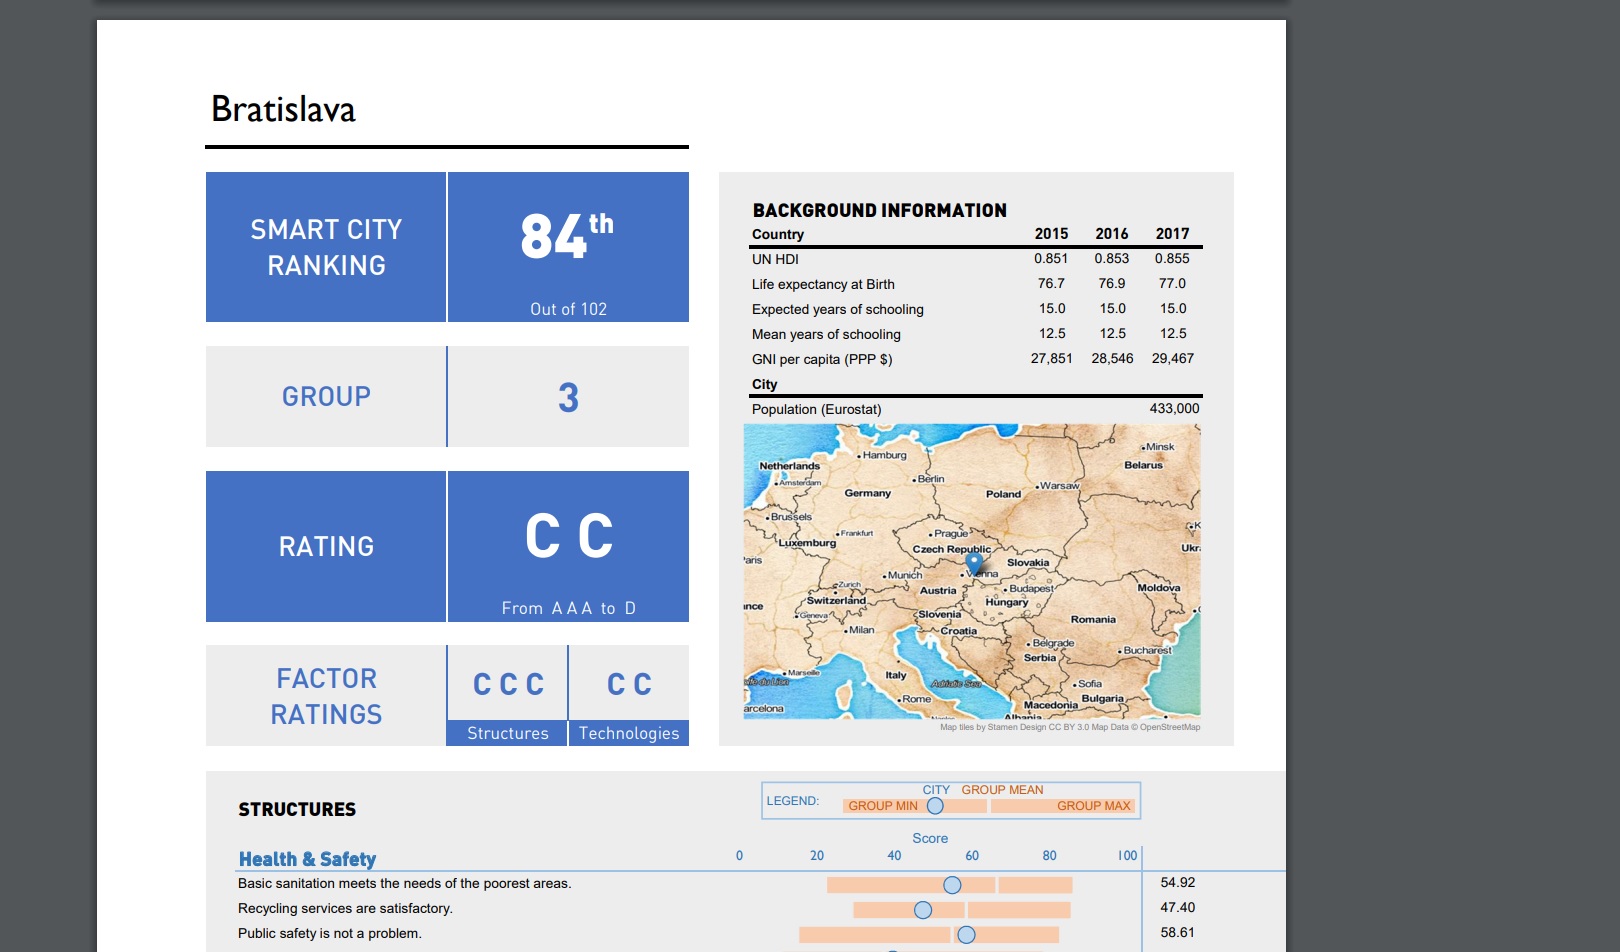Viewport: 1620px width, 952px height.
Task: Click the score circle for recycling services row
Action: click(x=923, y=910)
